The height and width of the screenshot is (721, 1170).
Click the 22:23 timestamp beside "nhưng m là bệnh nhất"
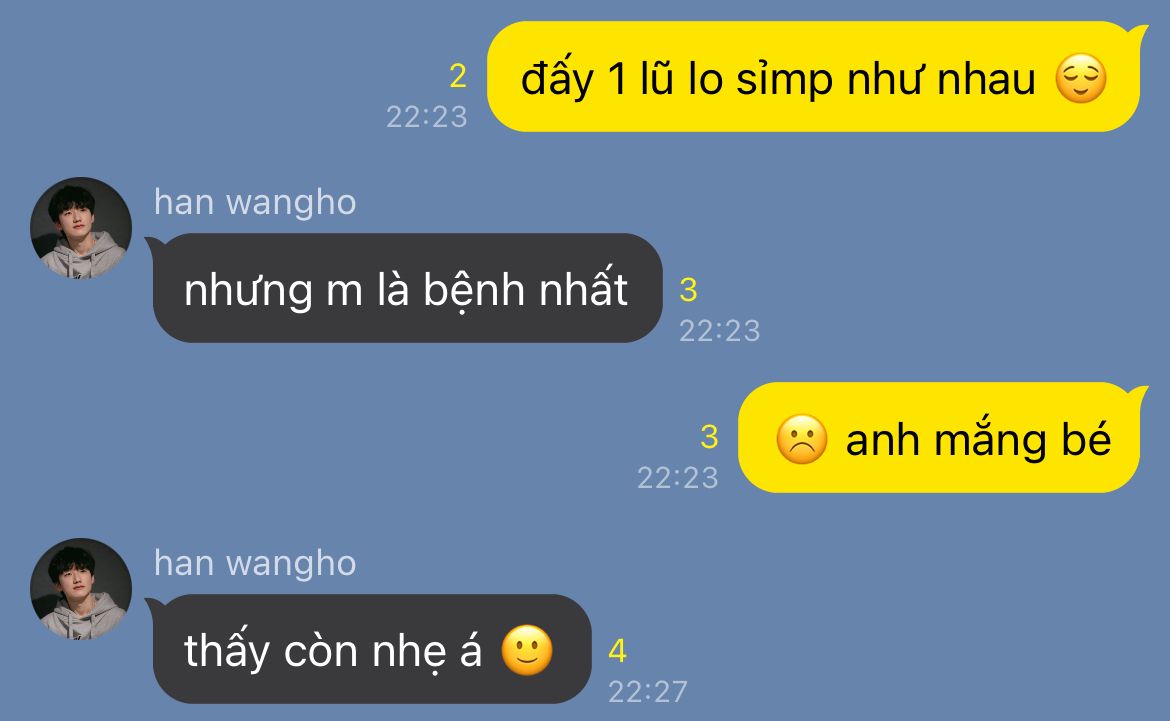(x=719, y=331)
